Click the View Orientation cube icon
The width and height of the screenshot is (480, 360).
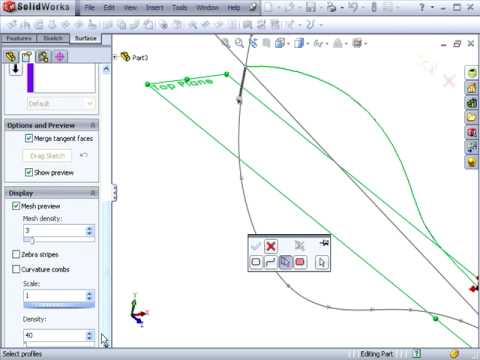pyautogui.click(x=280, y=43)
